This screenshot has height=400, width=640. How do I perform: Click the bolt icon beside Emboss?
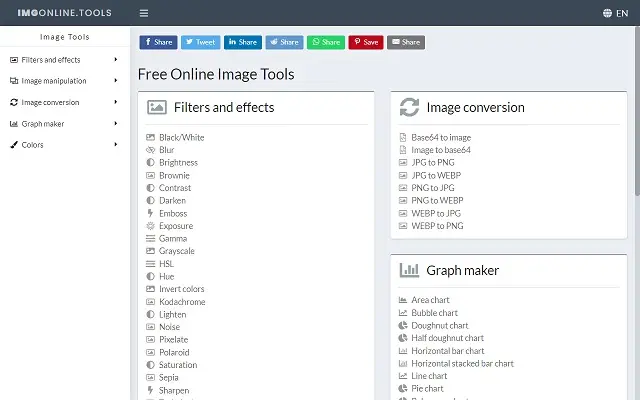150,213
